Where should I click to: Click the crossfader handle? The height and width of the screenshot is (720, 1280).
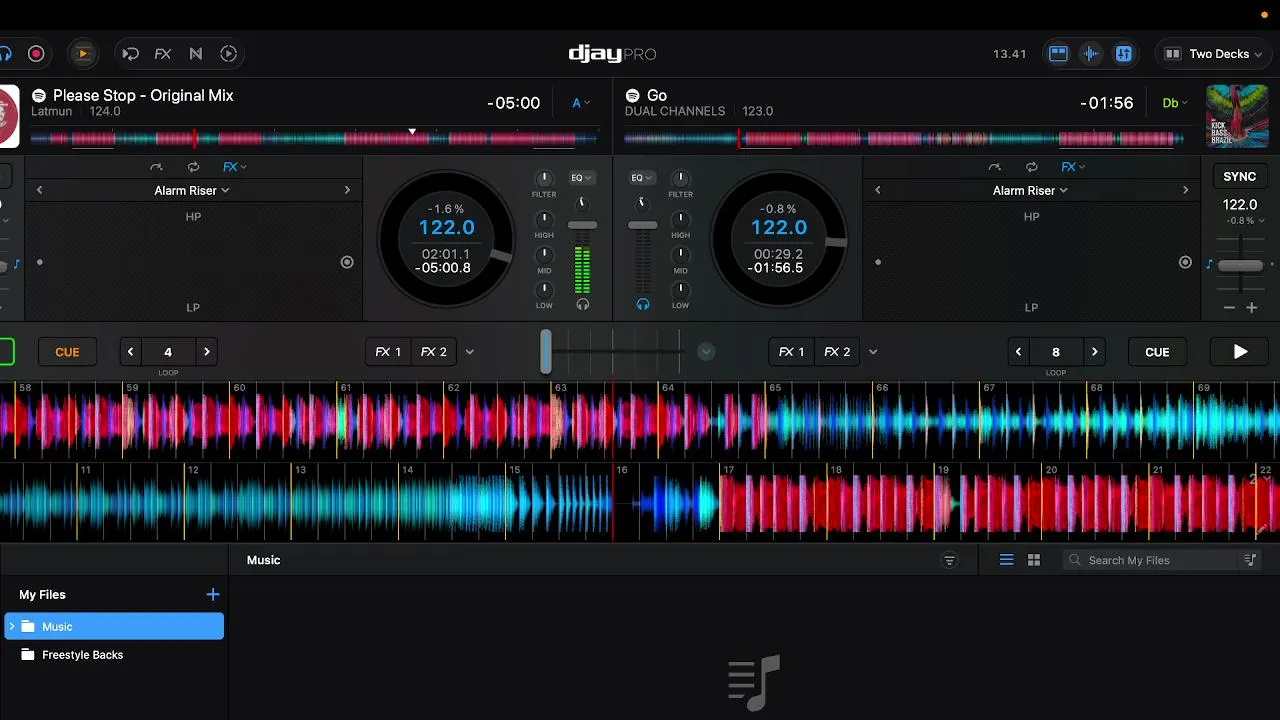546,352
